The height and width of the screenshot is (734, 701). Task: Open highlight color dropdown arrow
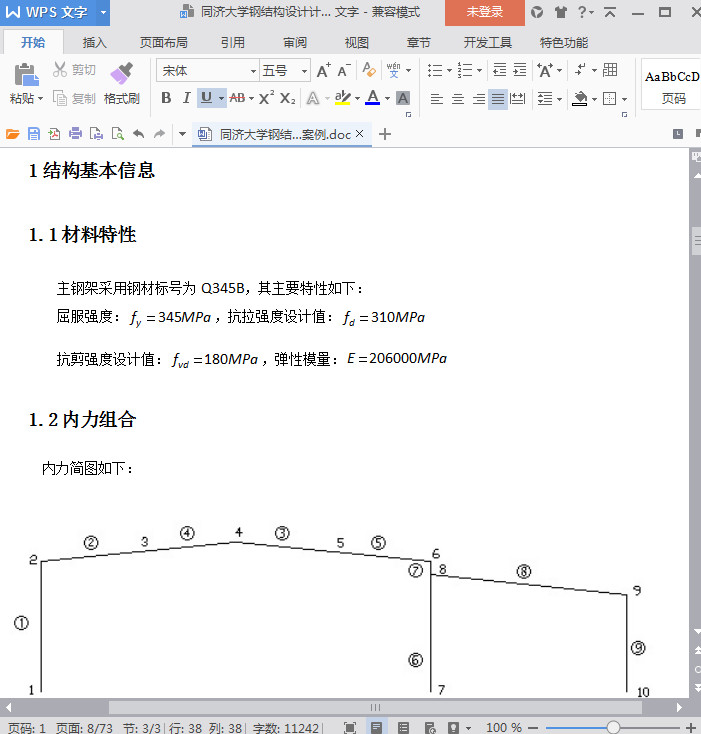[x=358, y=98]
